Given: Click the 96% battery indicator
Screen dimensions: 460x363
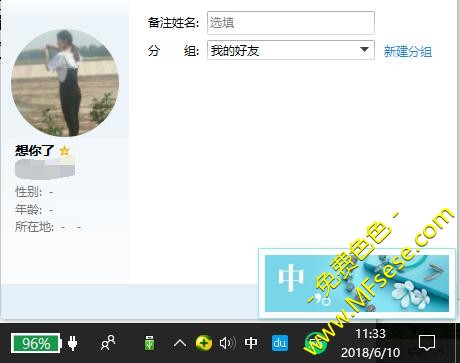Looking at the screenshot, I should click(x=36, y=343).
